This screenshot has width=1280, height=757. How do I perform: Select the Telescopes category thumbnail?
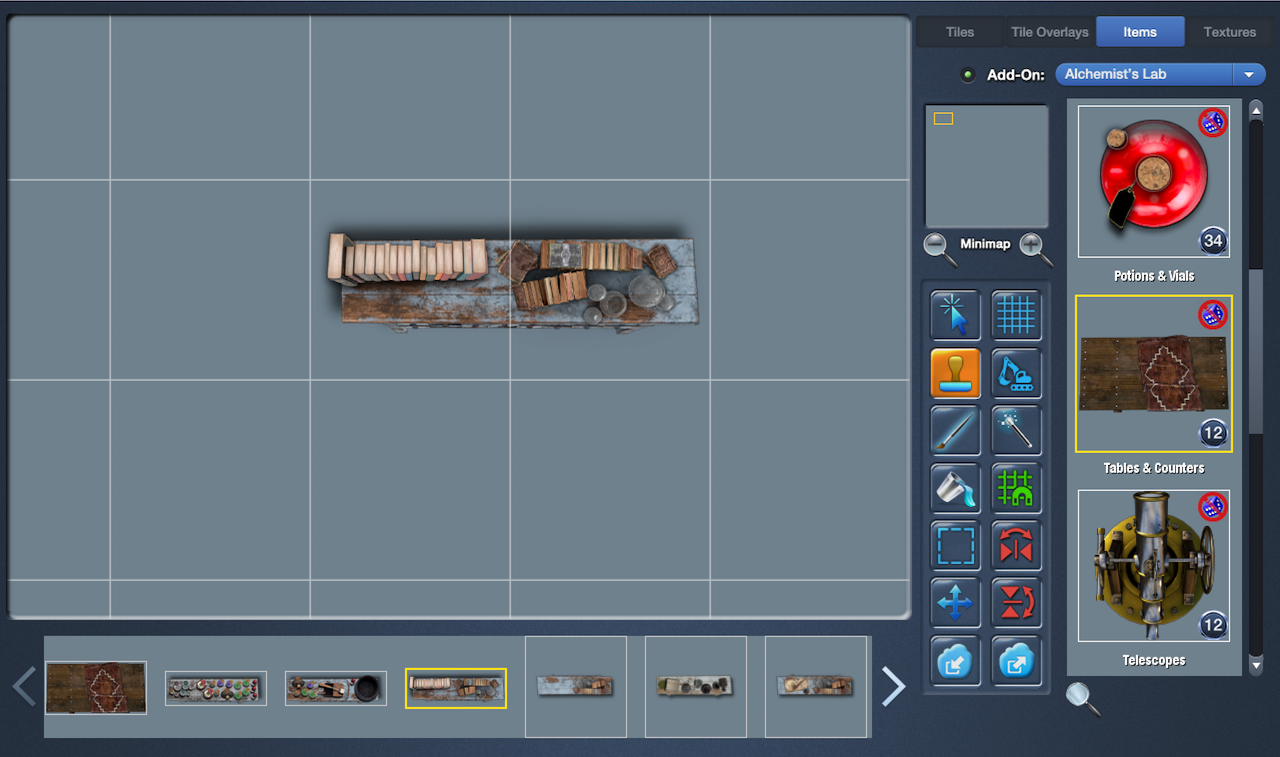point(1154,565)
